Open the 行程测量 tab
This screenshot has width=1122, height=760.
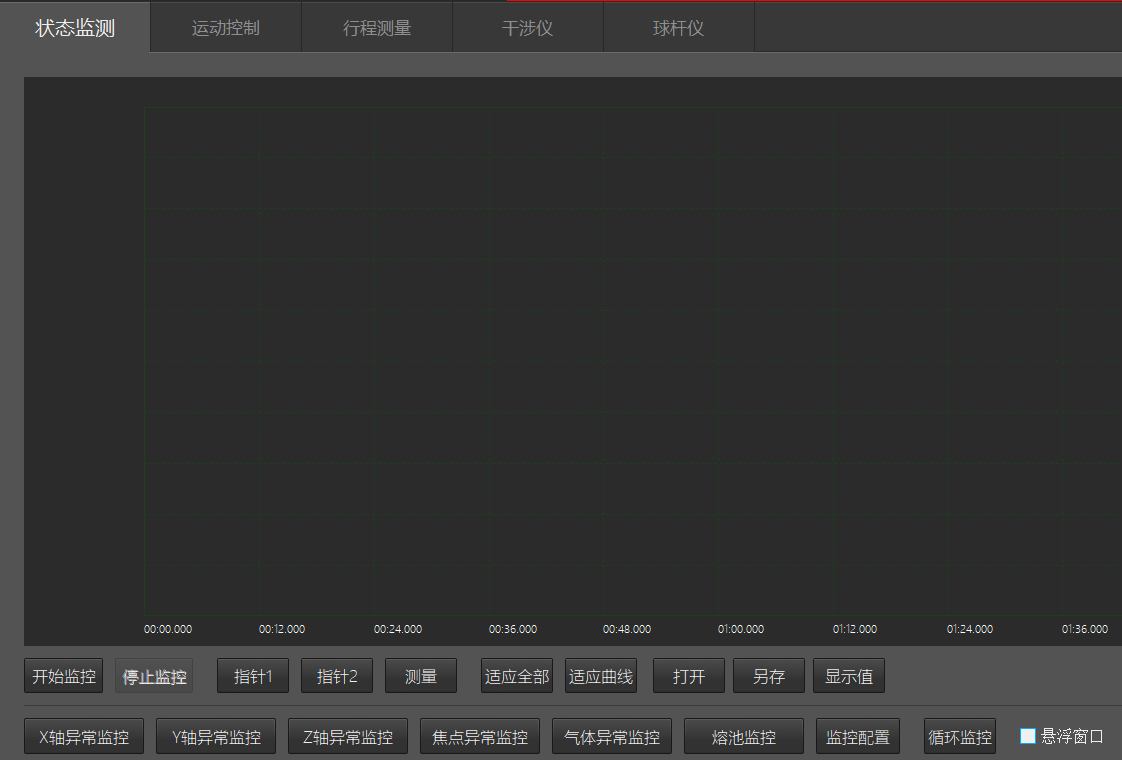(x=377, y=28)
